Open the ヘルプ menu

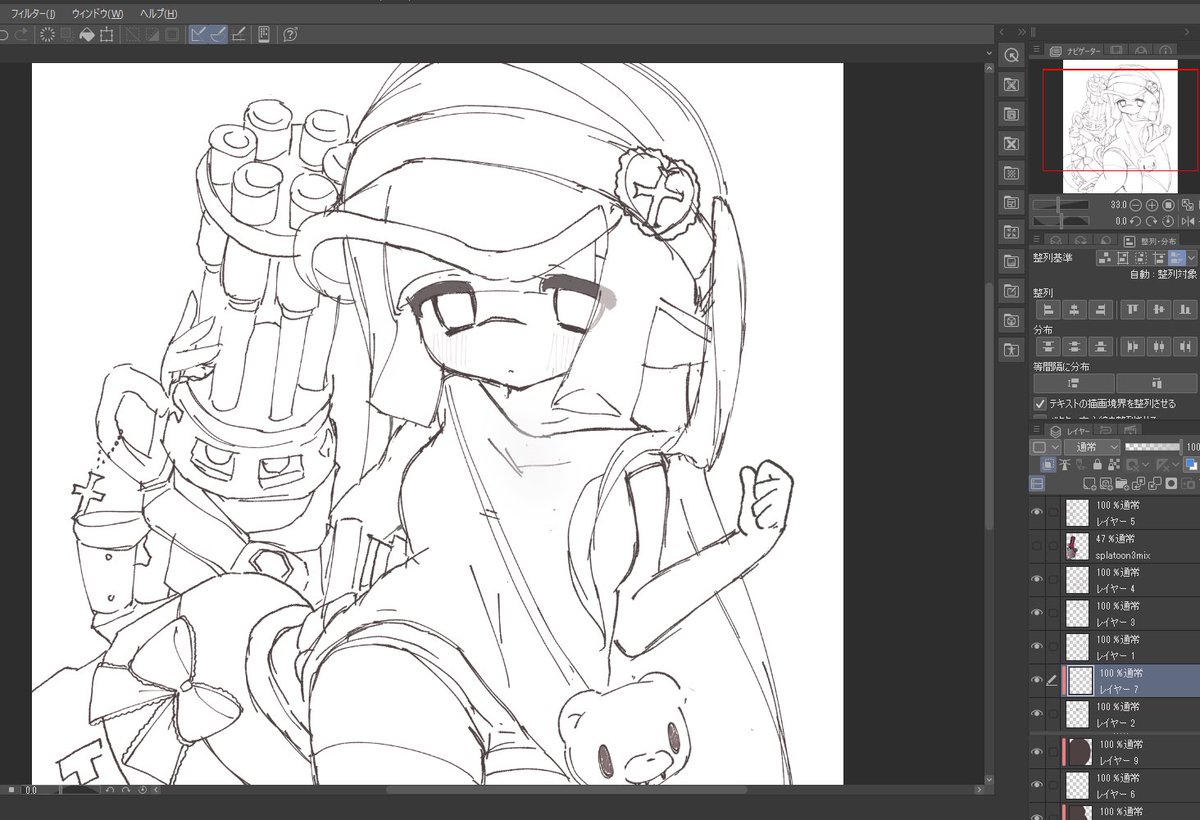[159, 14]
